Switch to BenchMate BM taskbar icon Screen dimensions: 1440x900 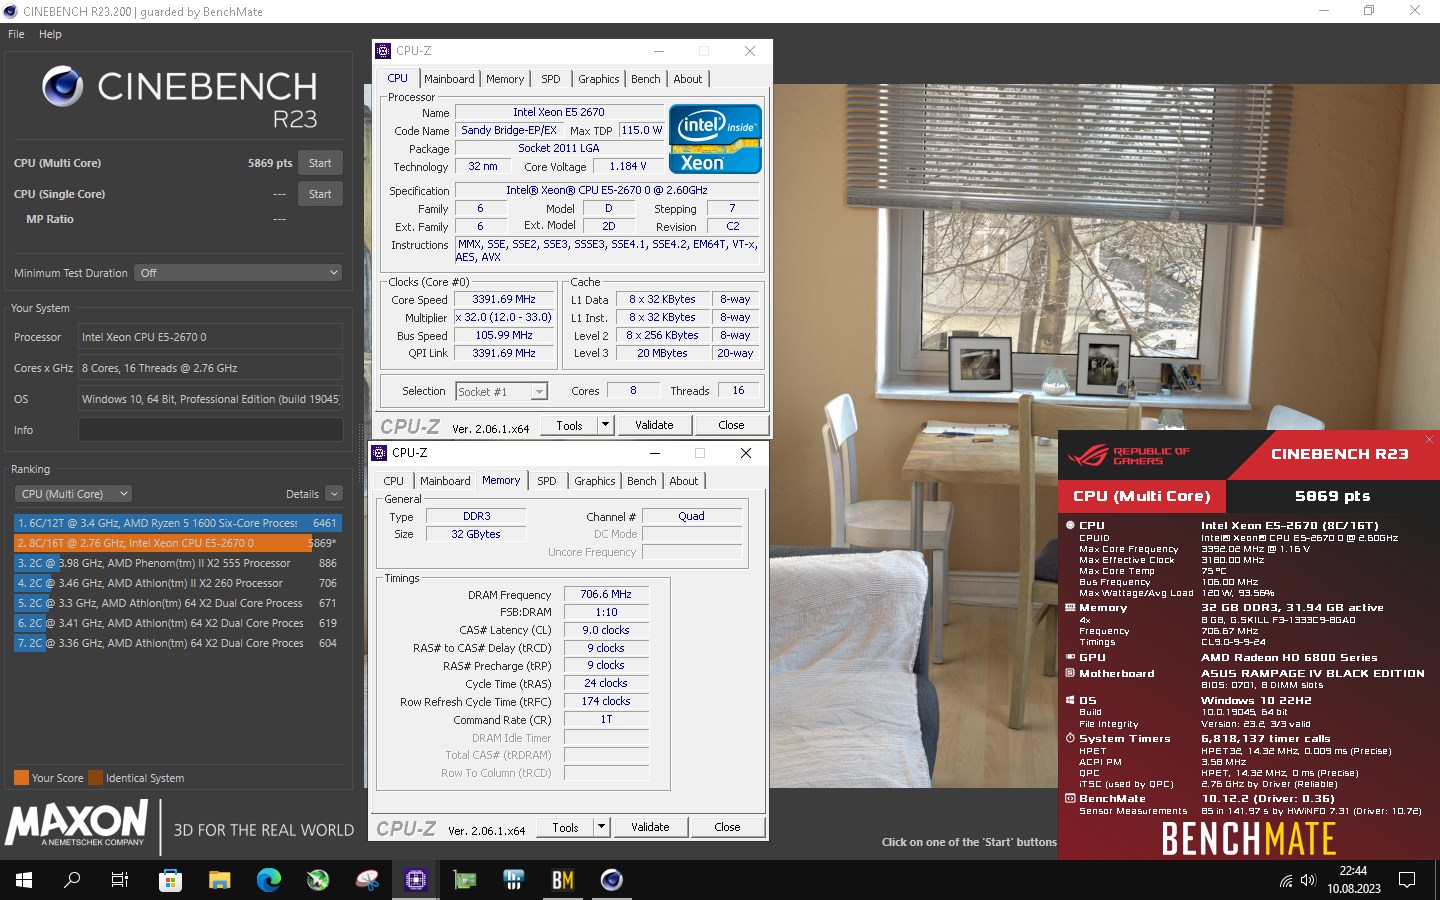563,880
